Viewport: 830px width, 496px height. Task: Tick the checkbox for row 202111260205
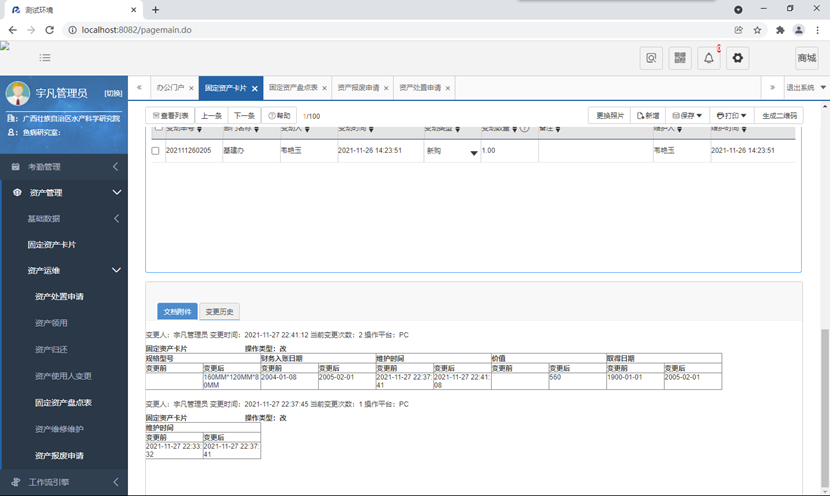(155, 151)
